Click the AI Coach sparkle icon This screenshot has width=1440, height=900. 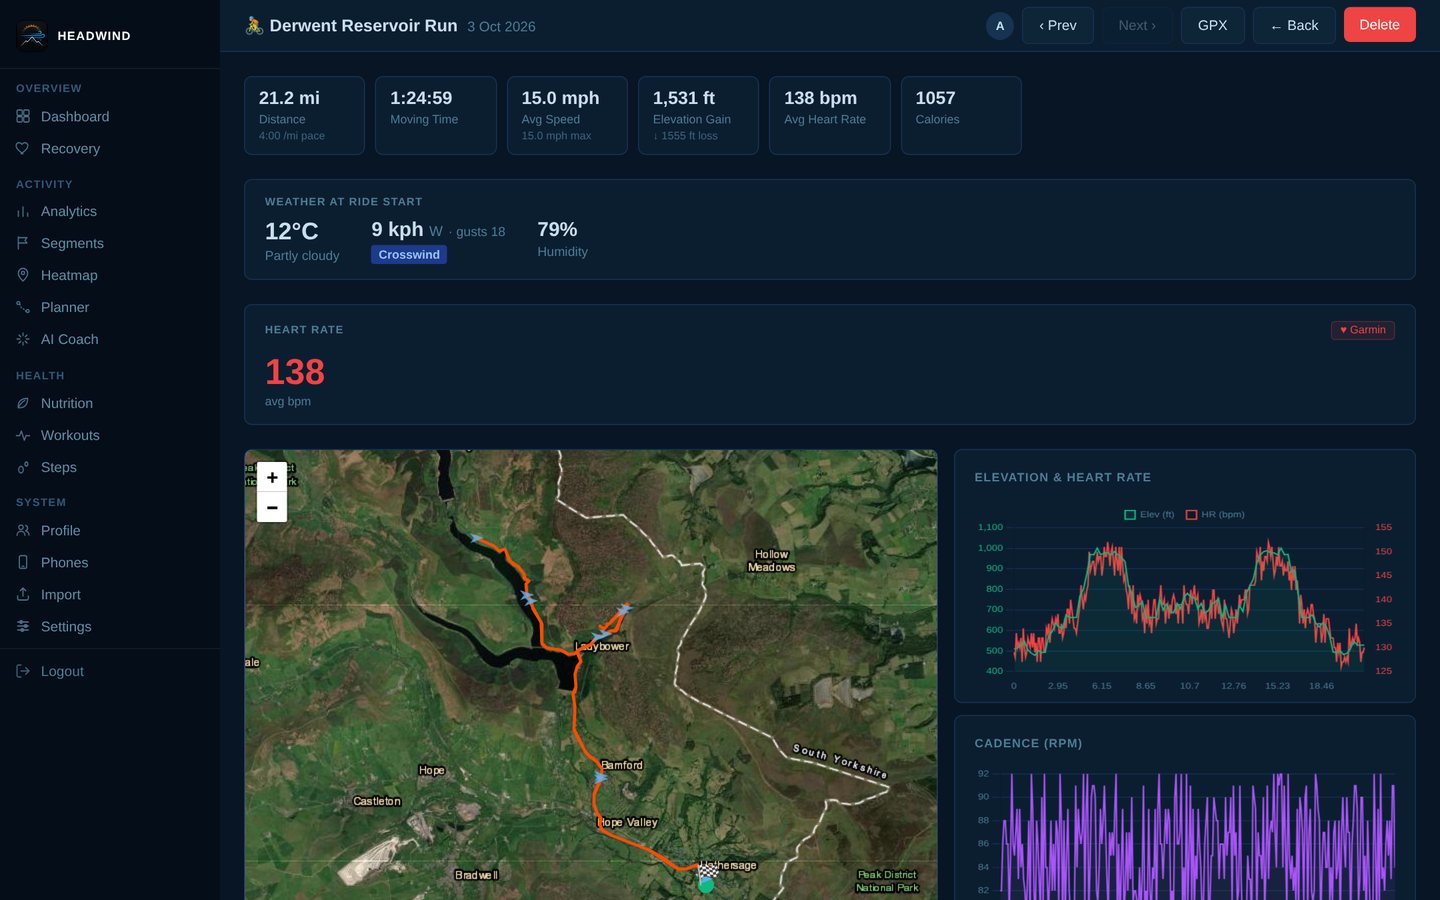click(x=23, y=340)
